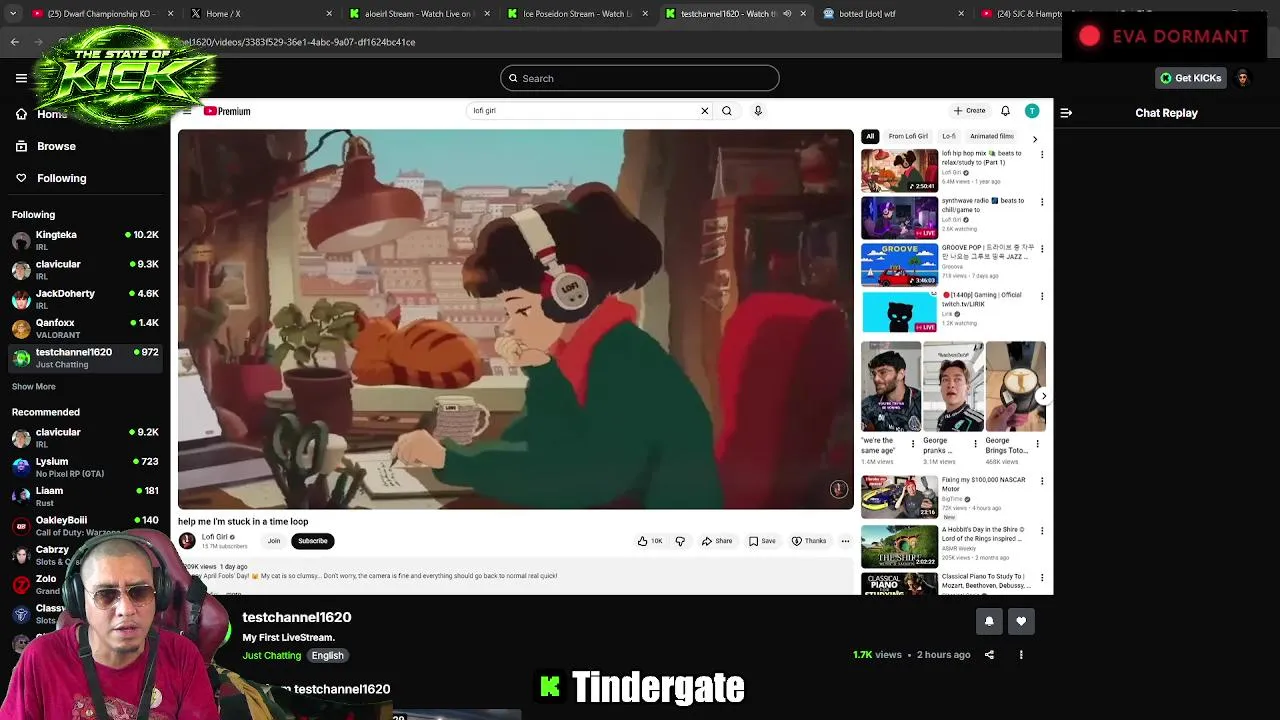
Task: Click the YouTube search magnifier button
Action: click(727, 111)
